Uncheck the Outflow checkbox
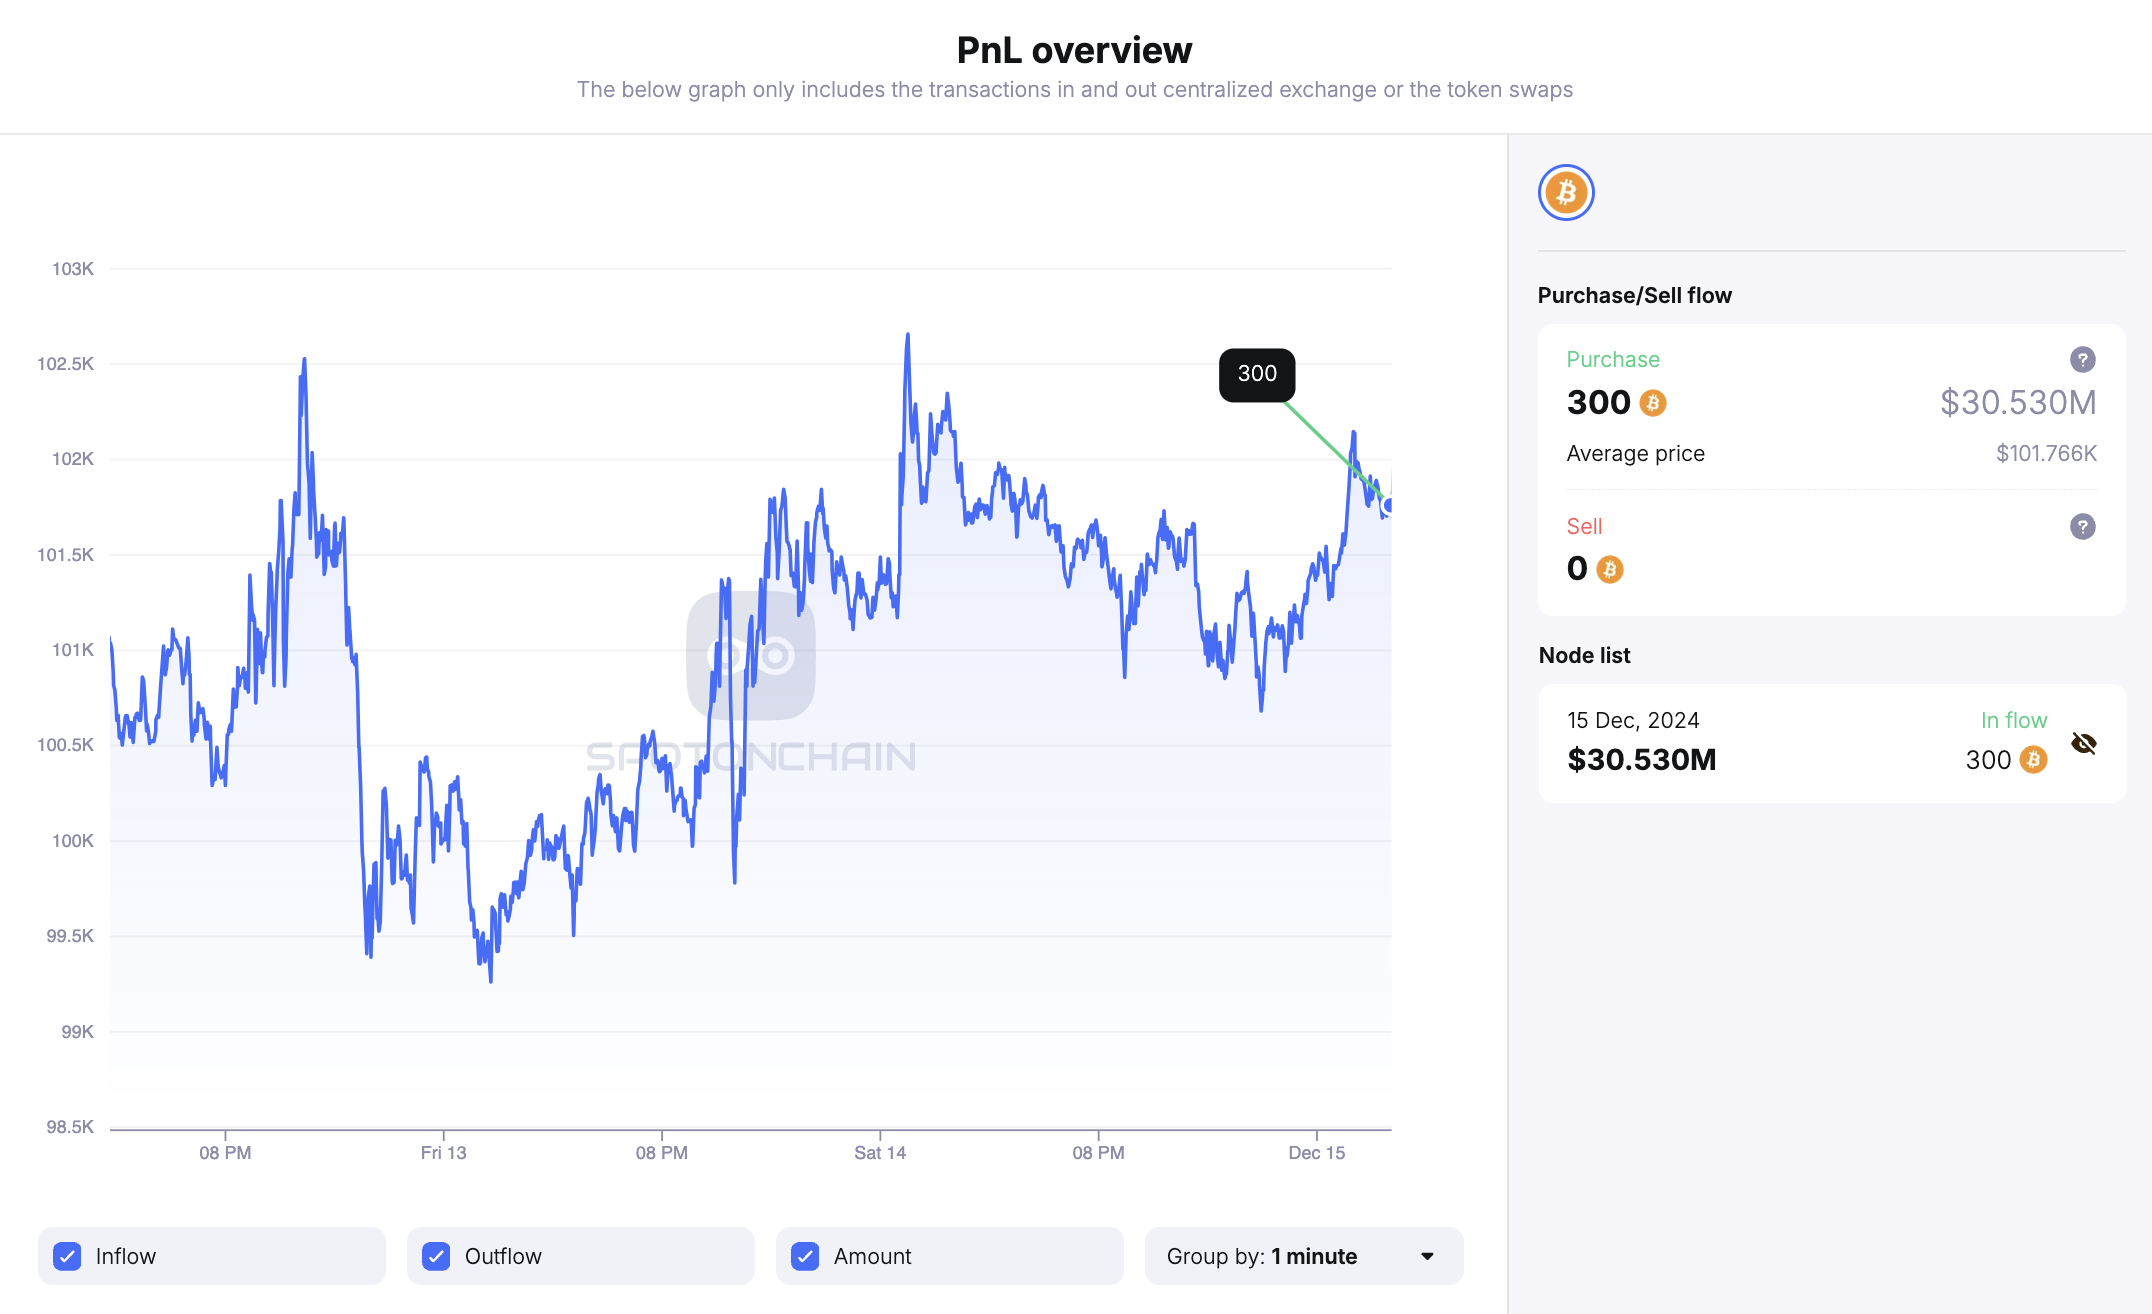The height and width of the screenshot is (1314, 2152). (436, 1256)
